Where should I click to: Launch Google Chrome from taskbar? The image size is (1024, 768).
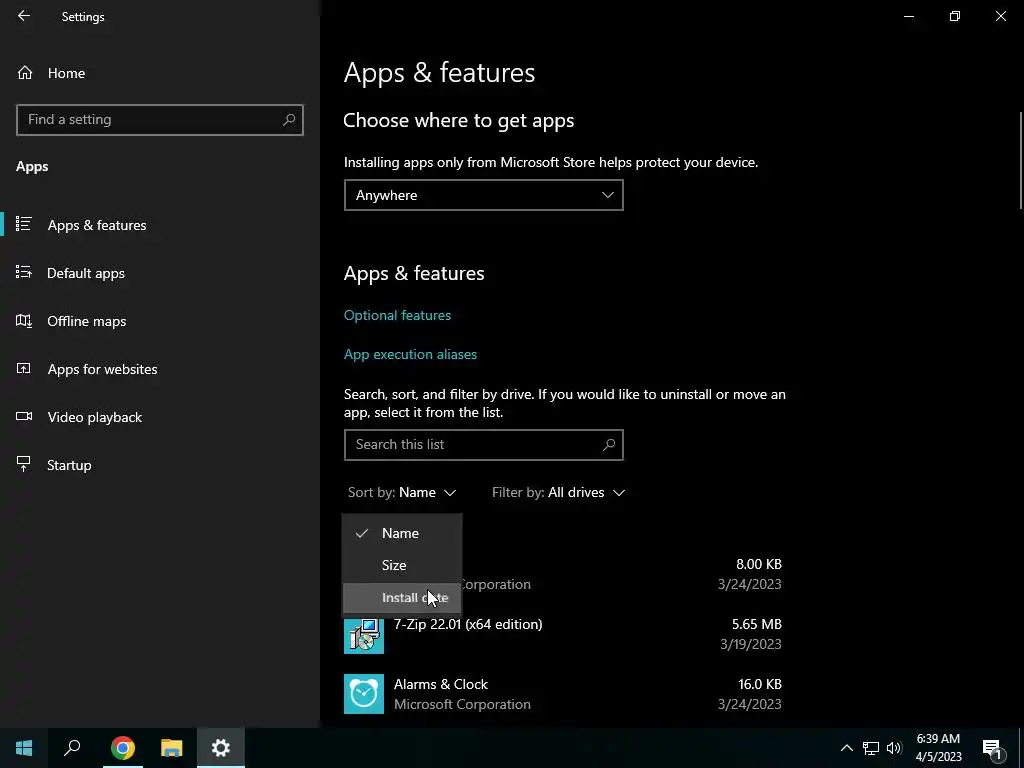pos(122,748)
